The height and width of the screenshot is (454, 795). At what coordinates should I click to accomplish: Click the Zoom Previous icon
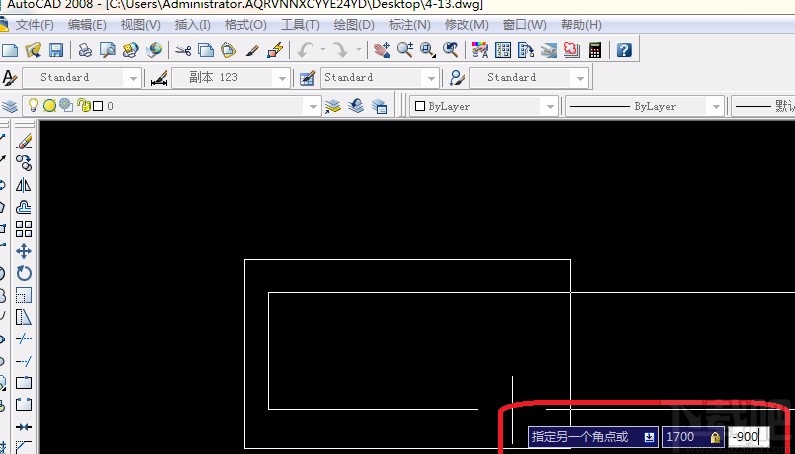click(451, 50)
